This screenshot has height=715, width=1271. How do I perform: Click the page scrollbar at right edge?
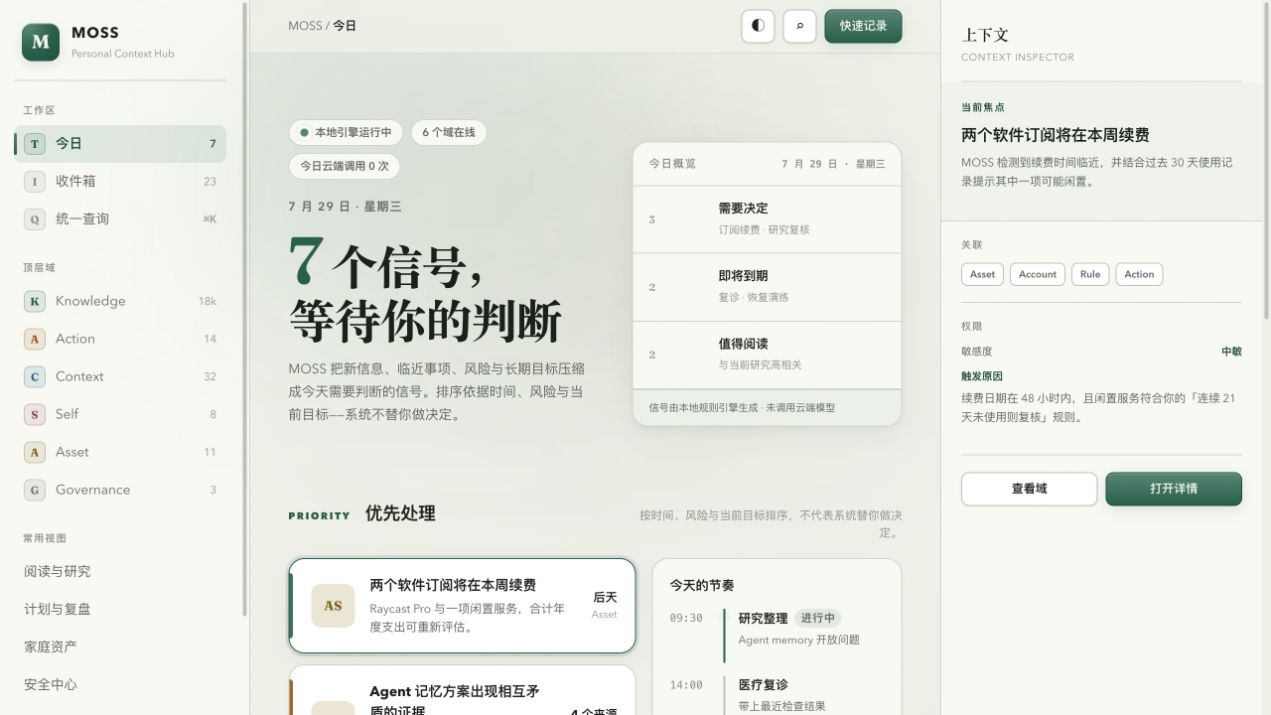(x=1267, y=160)
